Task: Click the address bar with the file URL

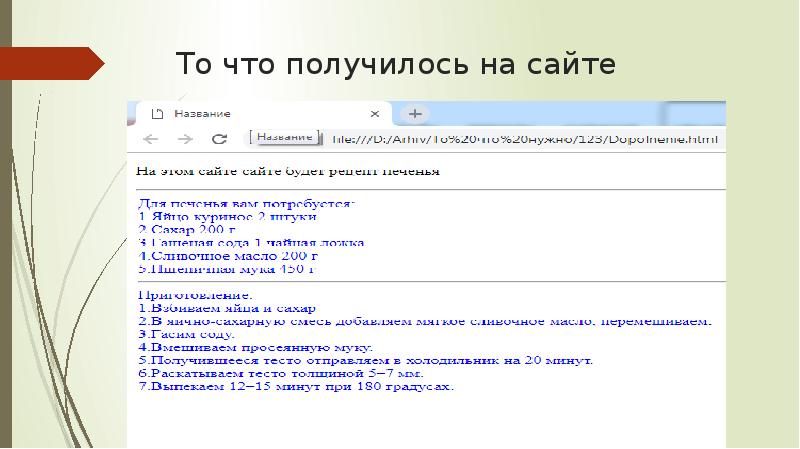Action: [520, 139]
